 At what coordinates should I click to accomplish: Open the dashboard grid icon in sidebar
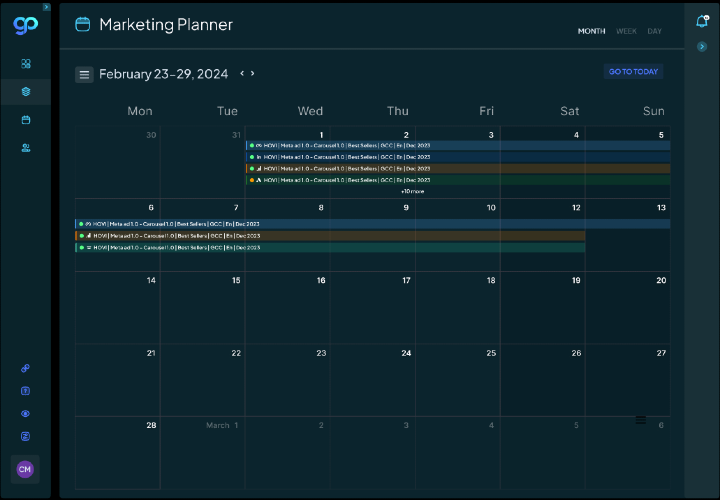[26, 64]
